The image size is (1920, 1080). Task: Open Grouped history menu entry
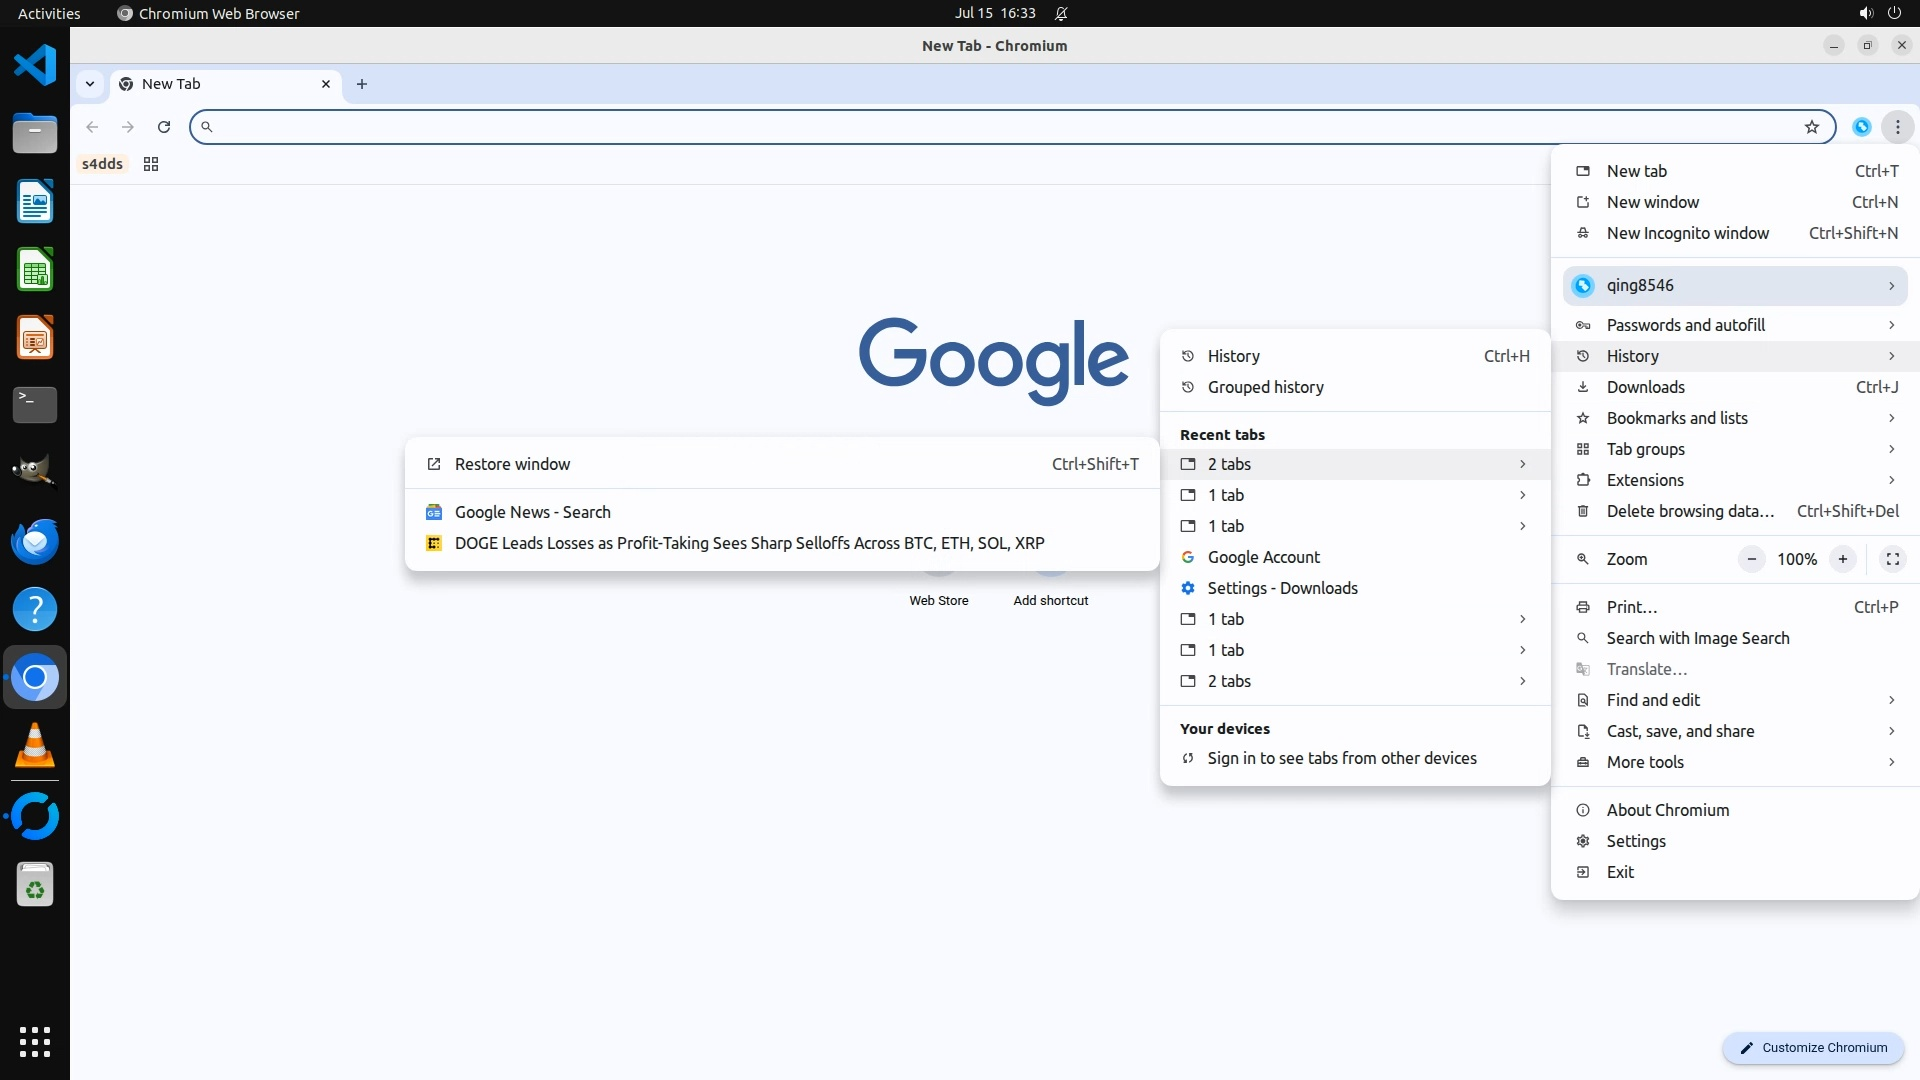[1265, 387]
